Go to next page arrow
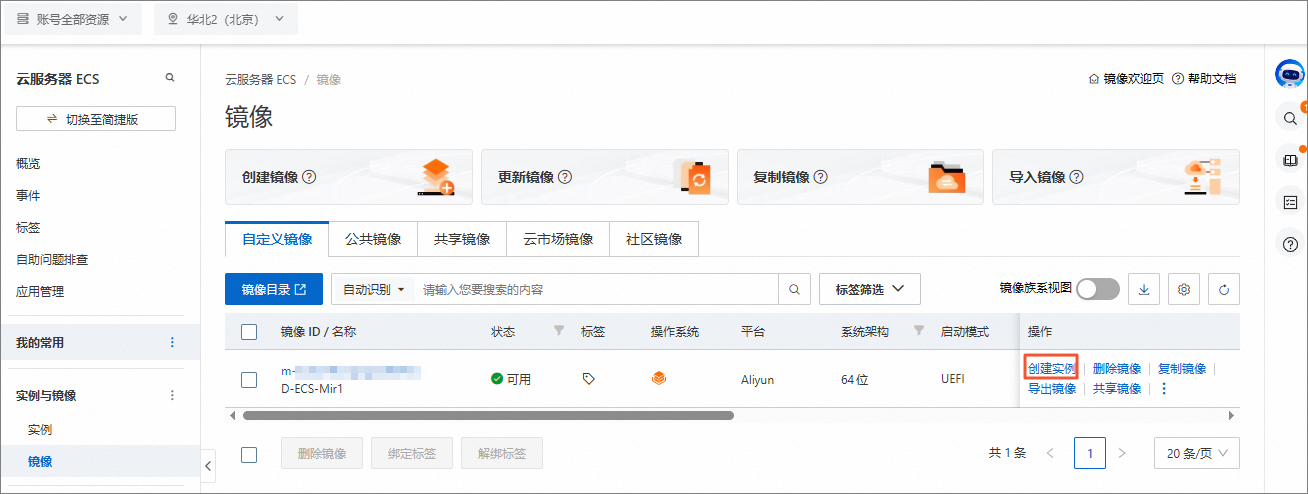Screen dimensions: 1308x494 point(1122,453)
